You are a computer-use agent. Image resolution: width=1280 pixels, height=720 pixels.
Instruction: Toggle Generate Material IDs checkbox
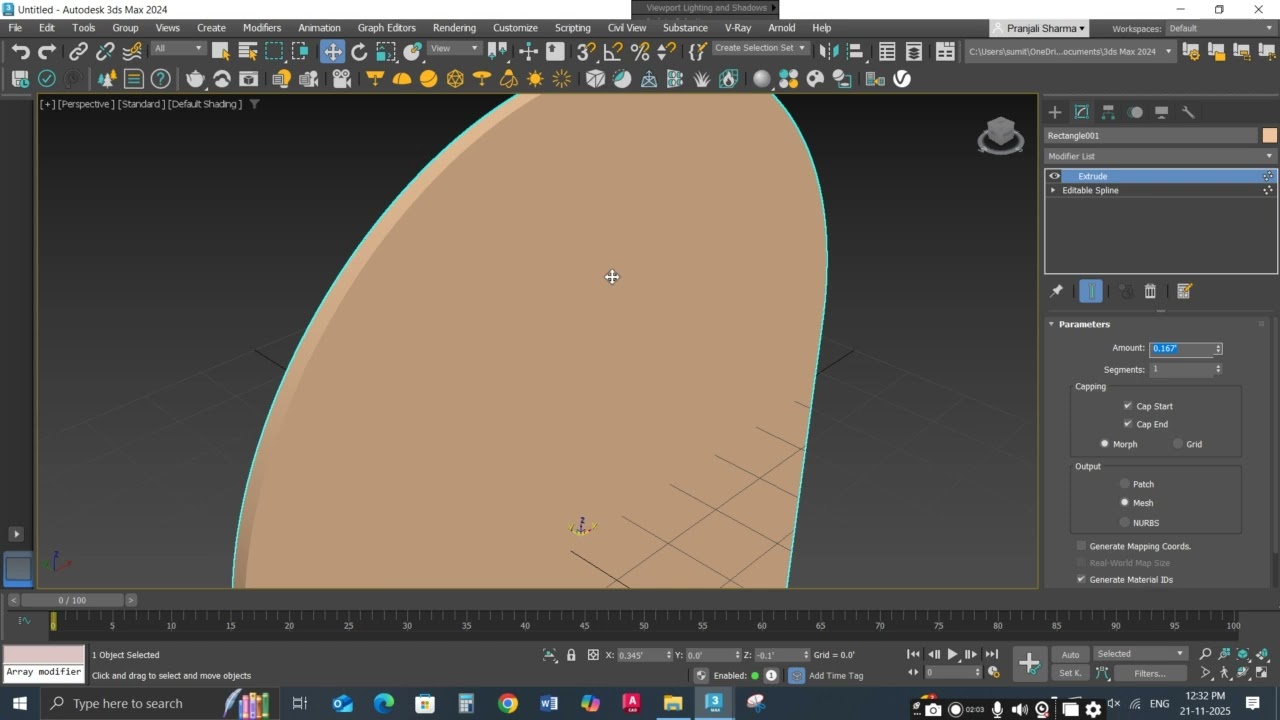(1081, 579)
